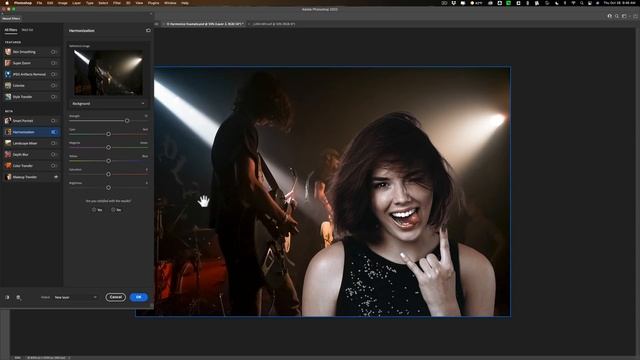640x360 pixels.
Task: Select Yes for satisfied with results
Action: pos(97,210)
